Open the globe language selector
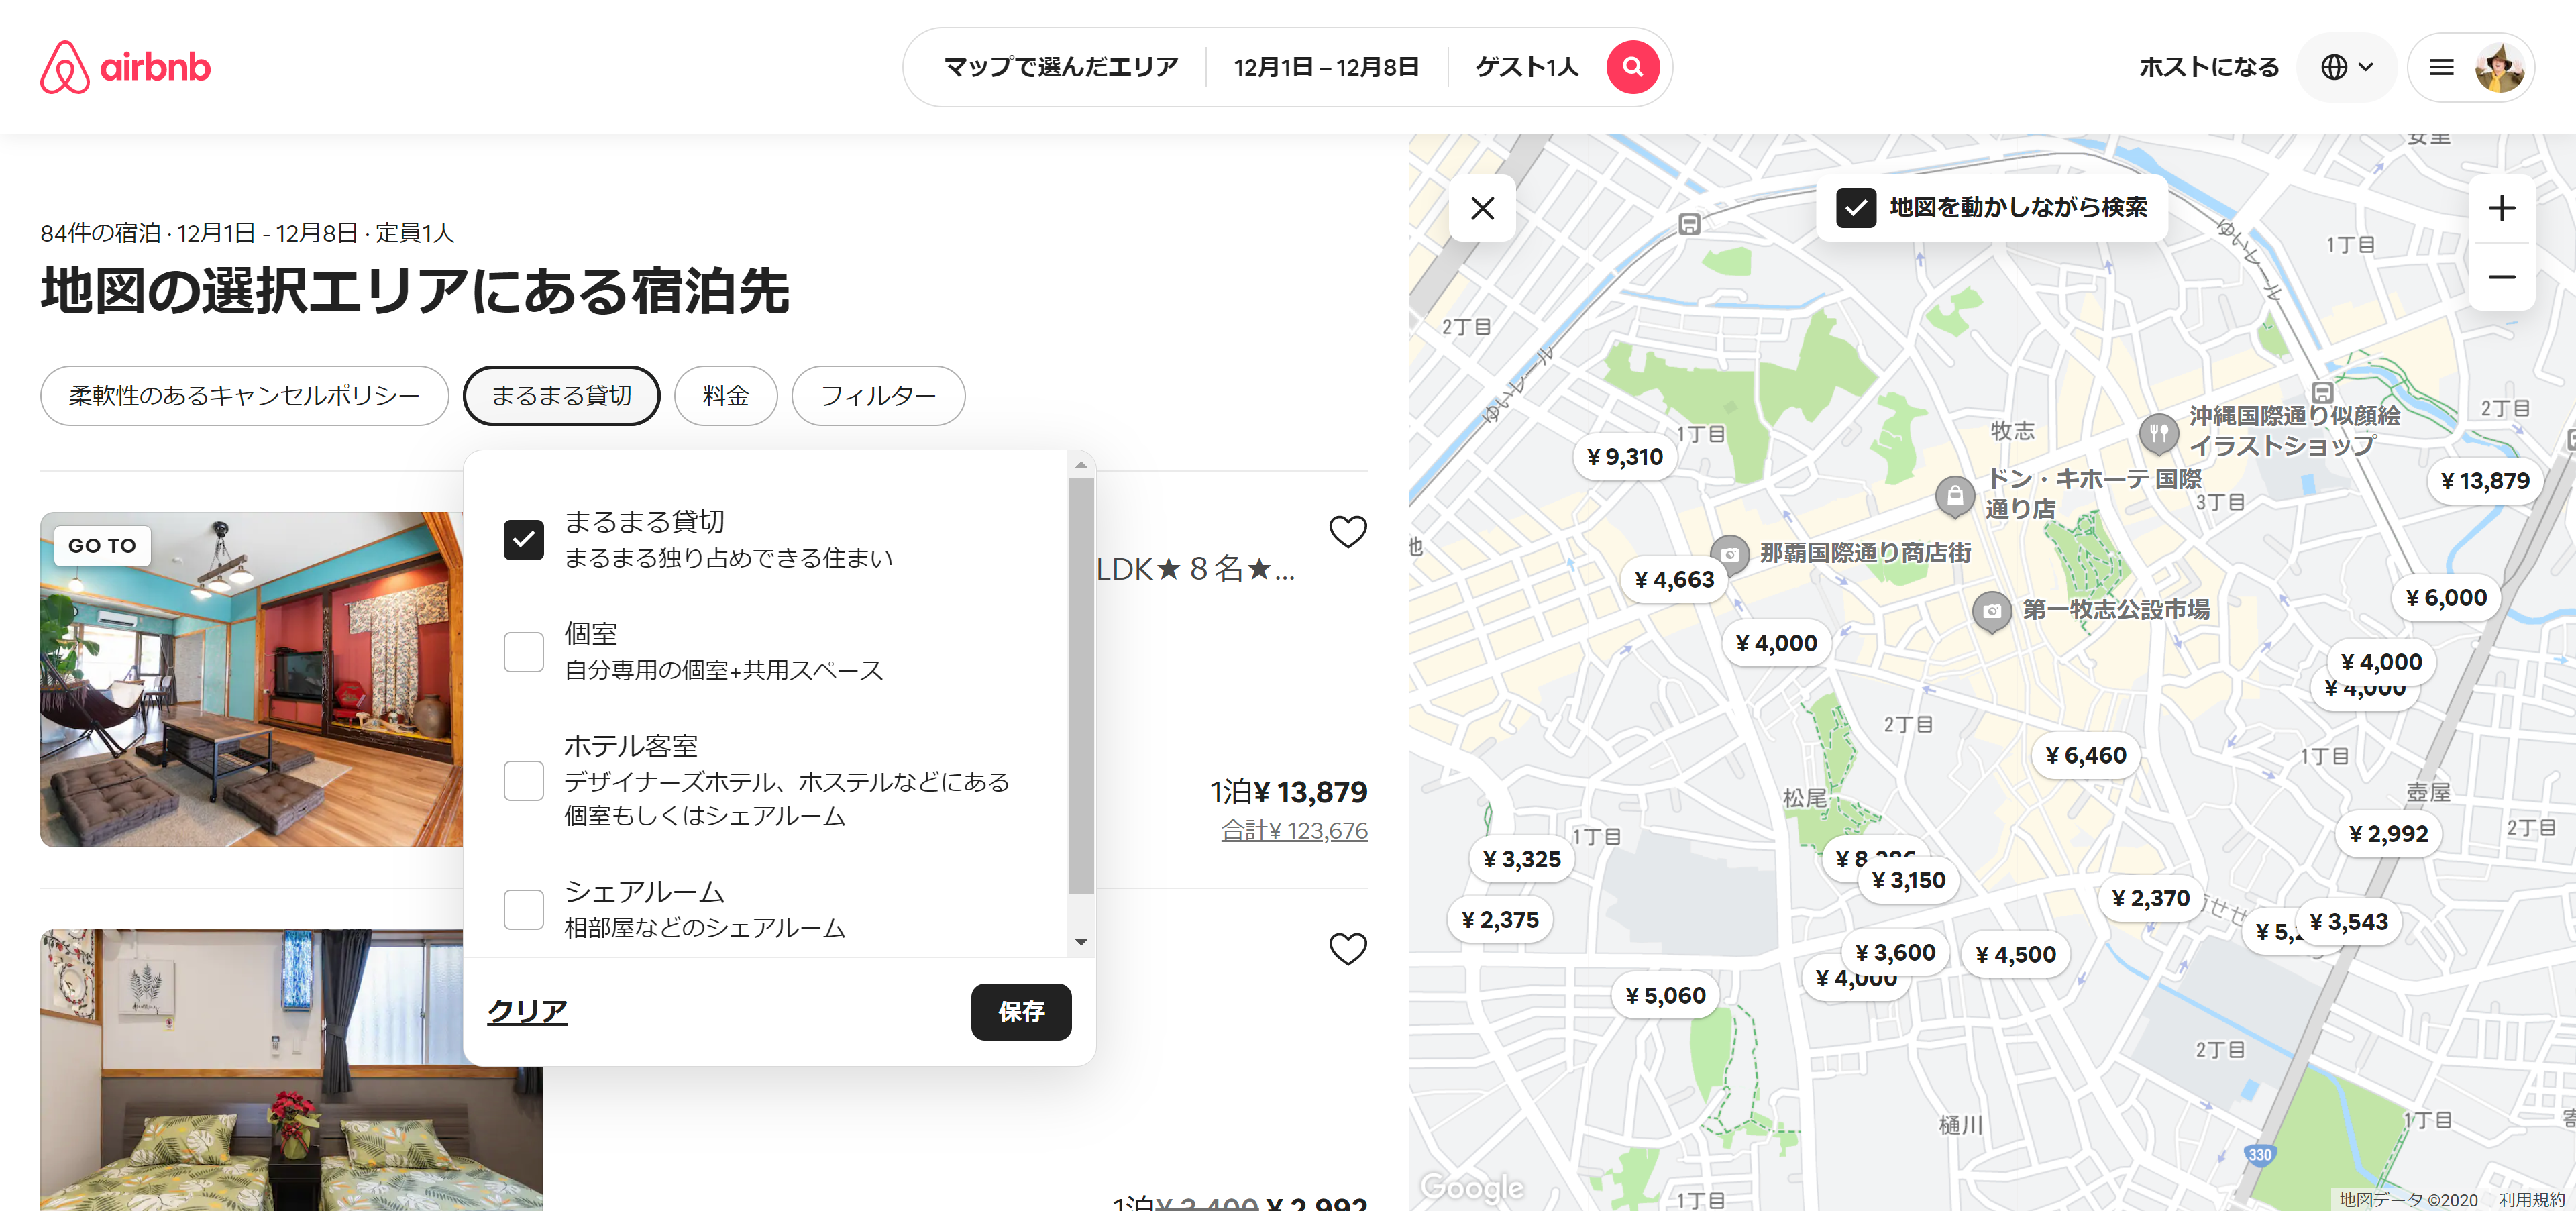2576x1211 pixels. pos(2346,67)
